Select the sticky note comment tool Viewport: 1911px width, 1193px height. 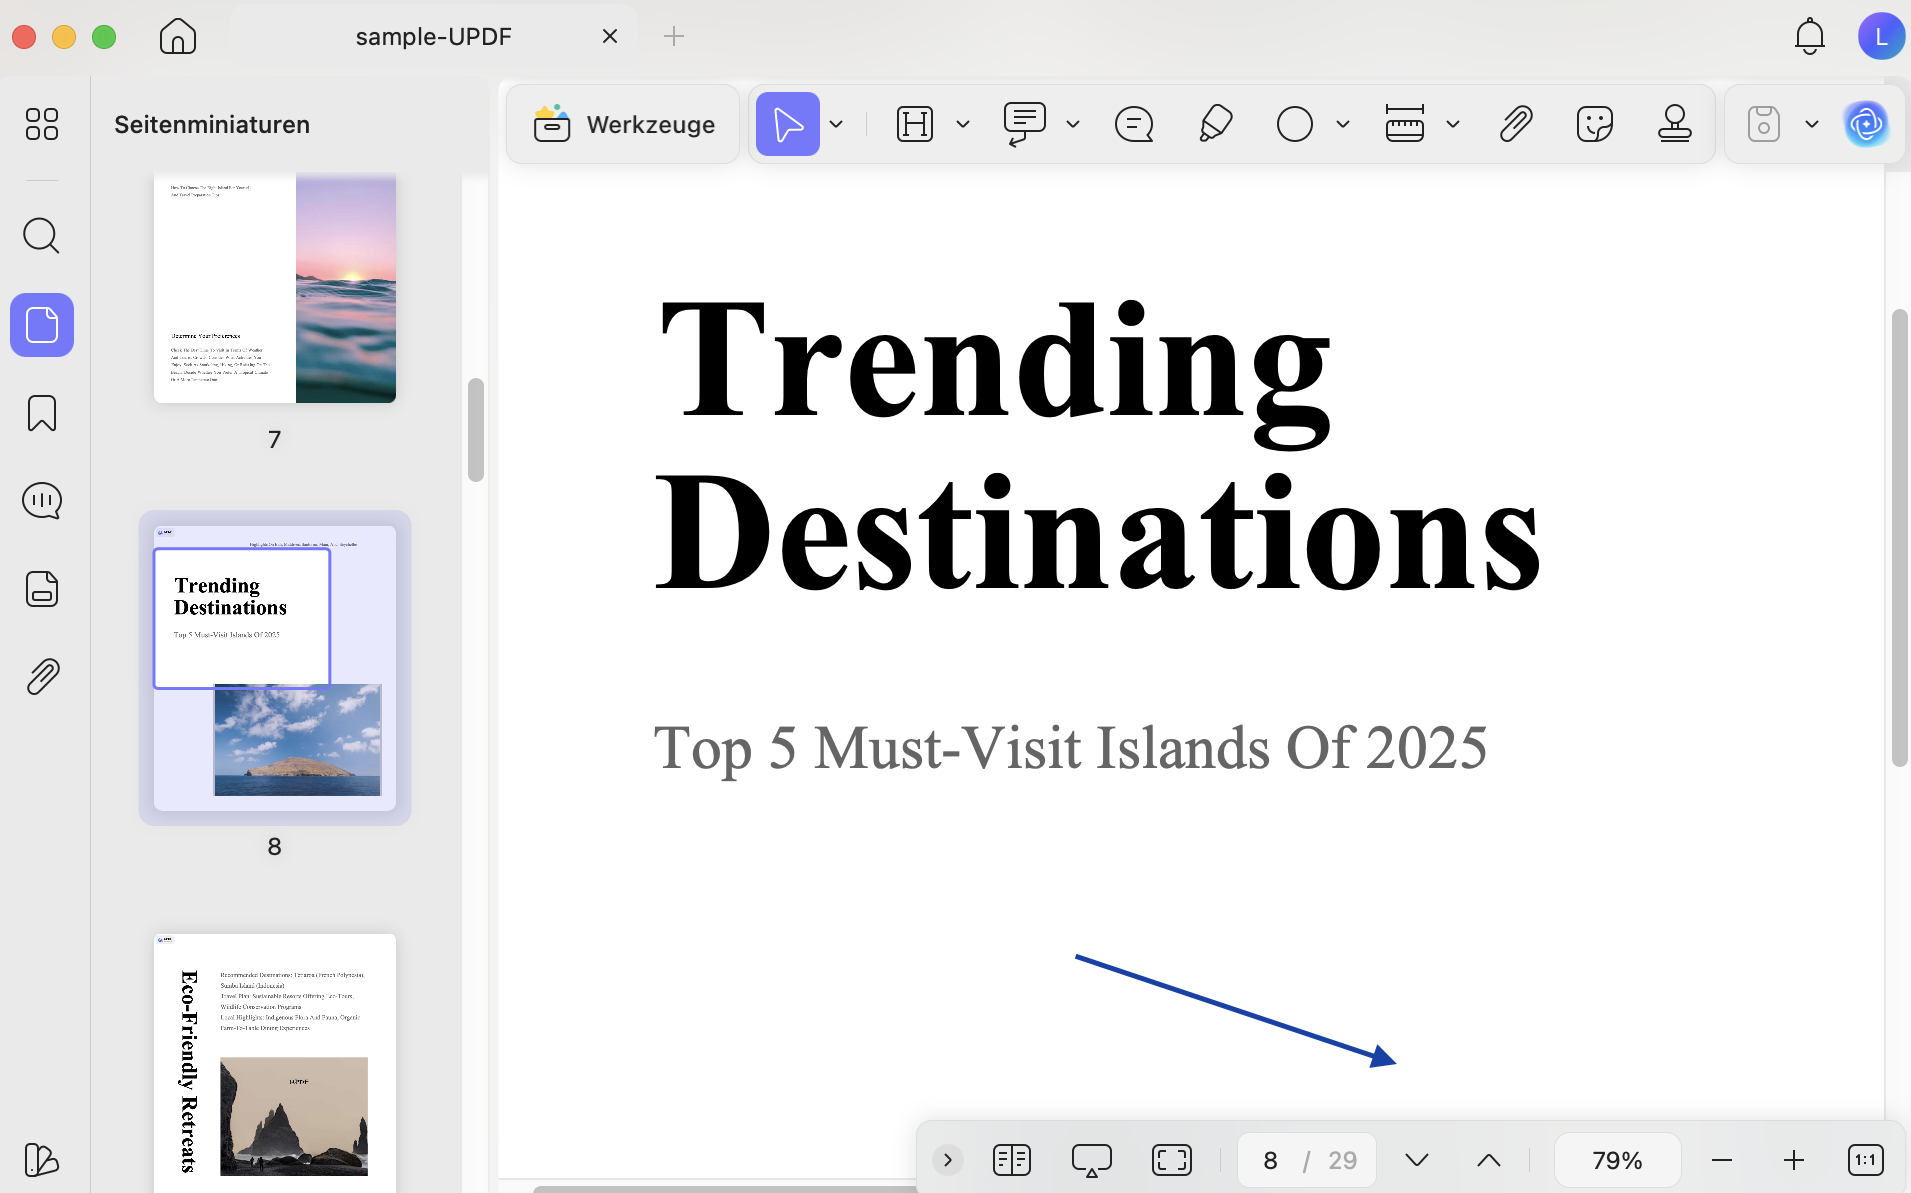(x=1134, y=124)
